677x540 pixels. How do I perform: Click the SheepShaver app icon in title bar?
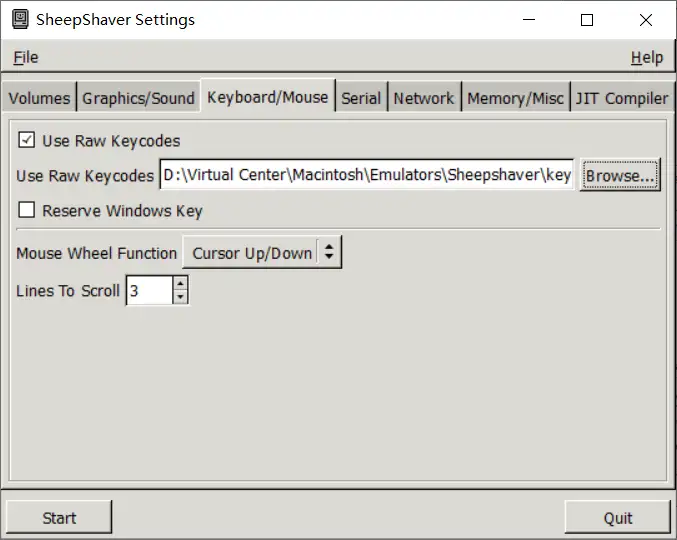(20, 19)
